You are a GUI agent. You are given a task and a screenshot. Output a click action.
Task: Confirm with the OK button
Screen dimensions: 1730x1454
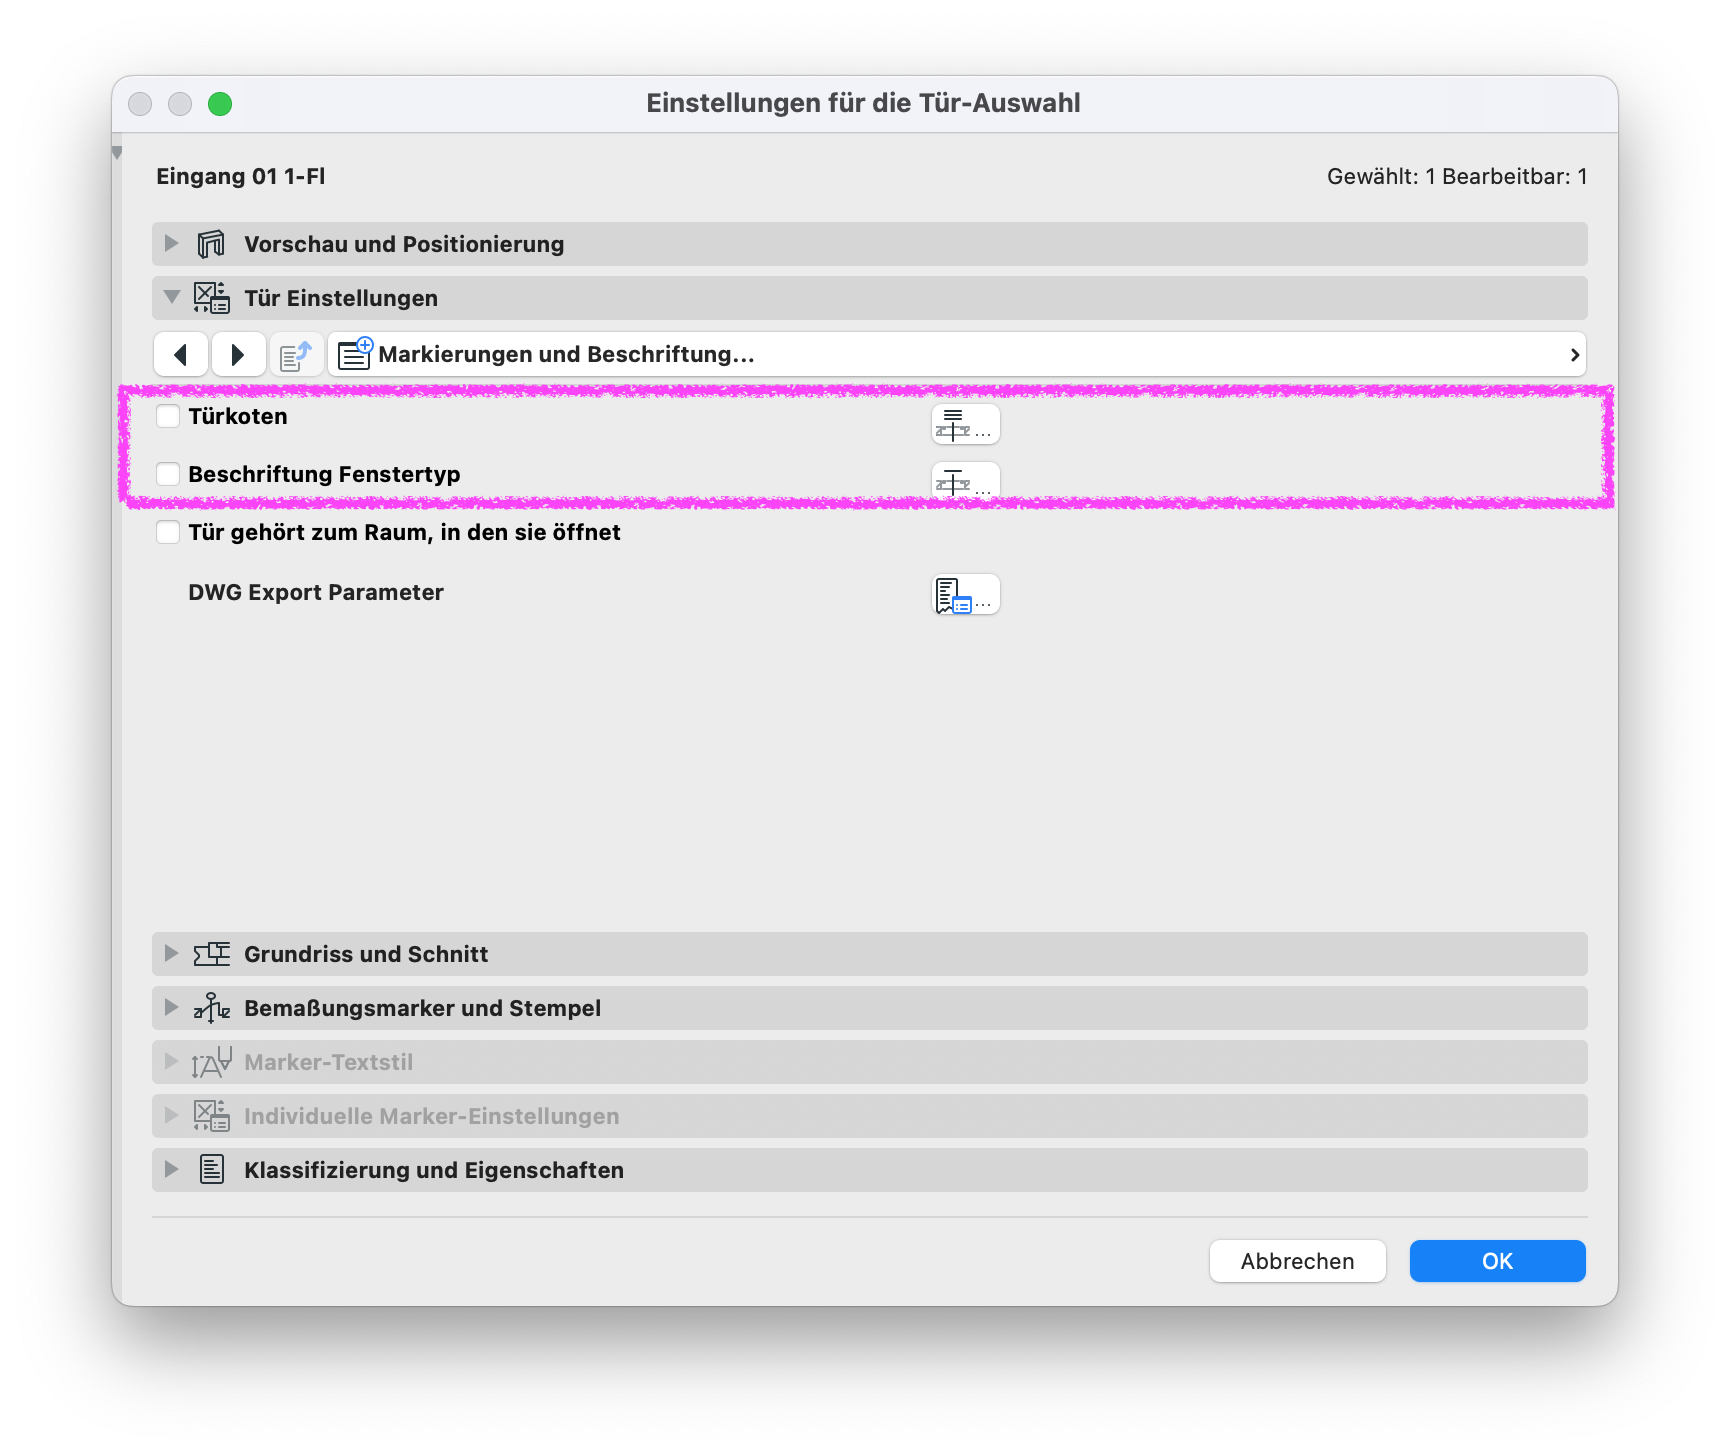(x=1498, y=1261)
